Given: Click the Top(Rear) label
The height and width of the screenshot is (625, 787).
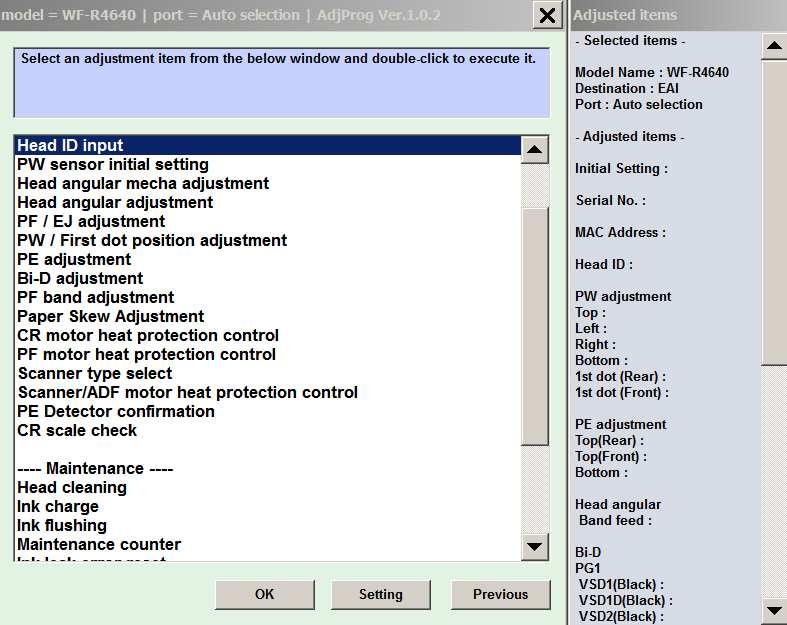Looking at the screenshot, I should (x=609, y=440).
